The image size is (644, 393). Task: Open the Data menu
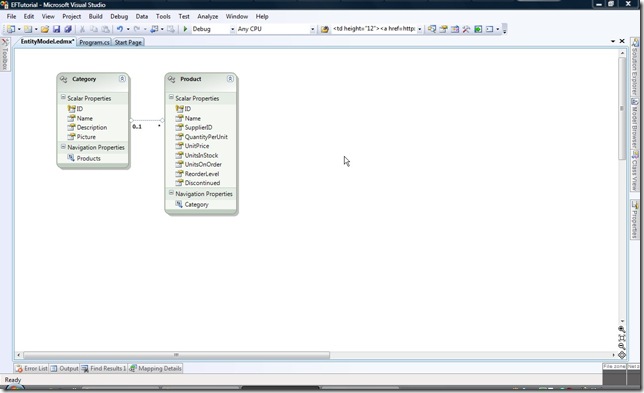tap(142, 16)
